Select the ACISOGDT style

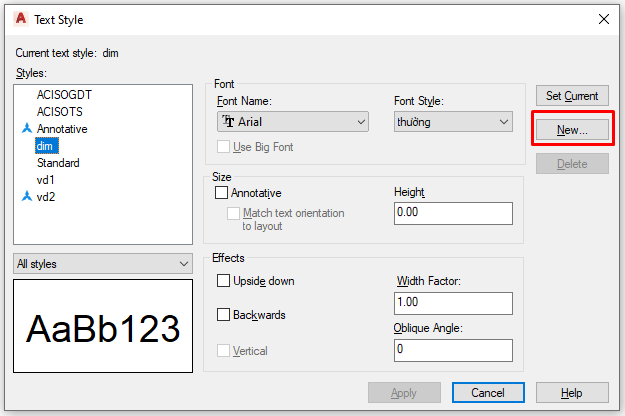64,95
